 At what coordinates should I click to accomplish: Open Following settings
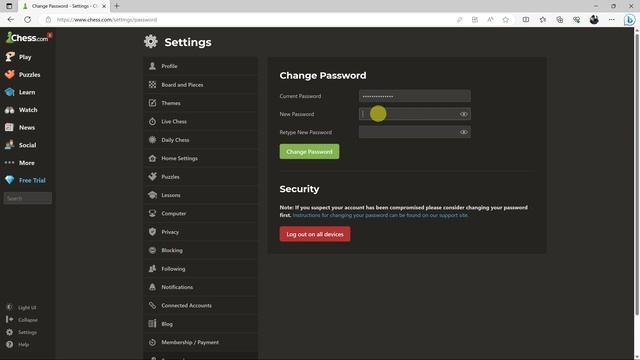(x=200, y=269)
